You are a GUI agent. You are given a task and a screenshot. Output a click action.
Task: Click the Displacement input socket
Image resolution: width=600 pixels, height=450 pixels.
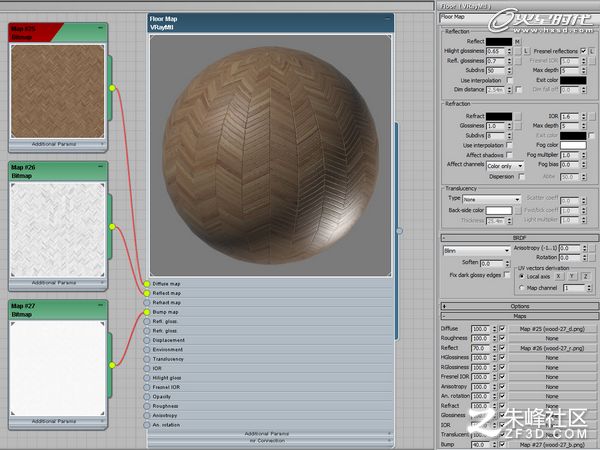tap(147, 340)
